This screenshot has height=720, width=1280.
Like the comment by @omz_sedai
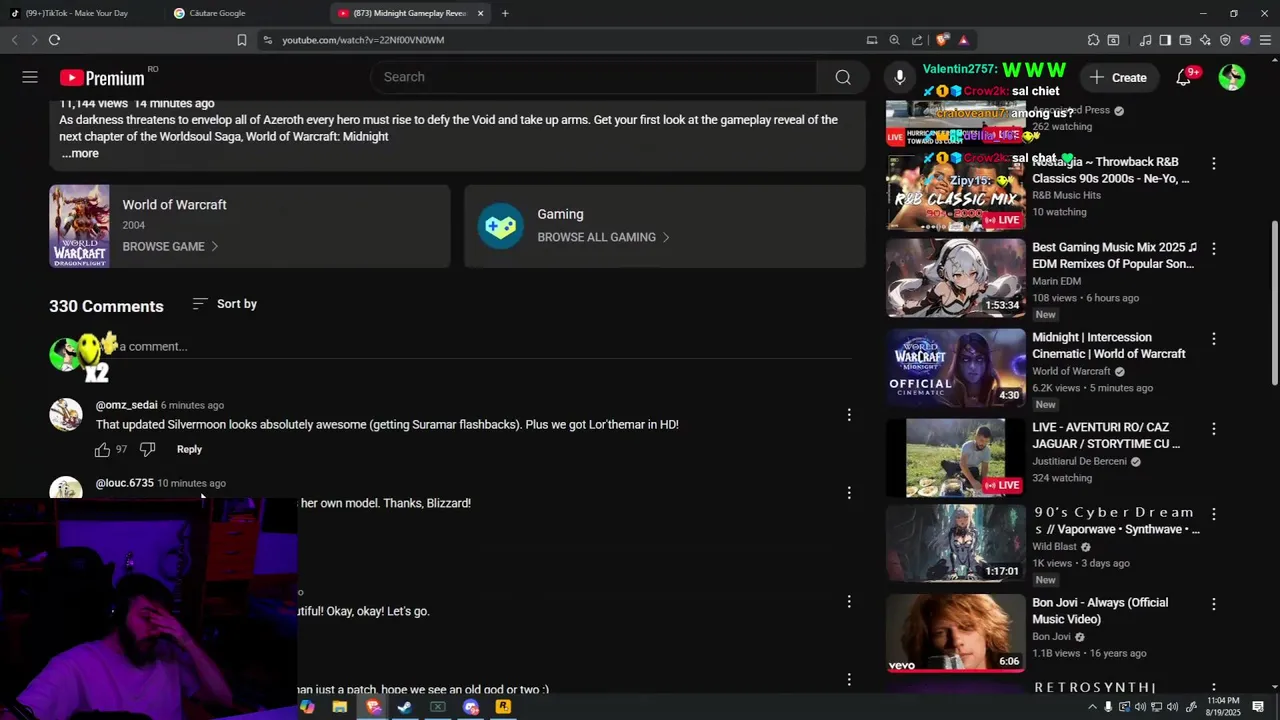[x=102, y=450]
